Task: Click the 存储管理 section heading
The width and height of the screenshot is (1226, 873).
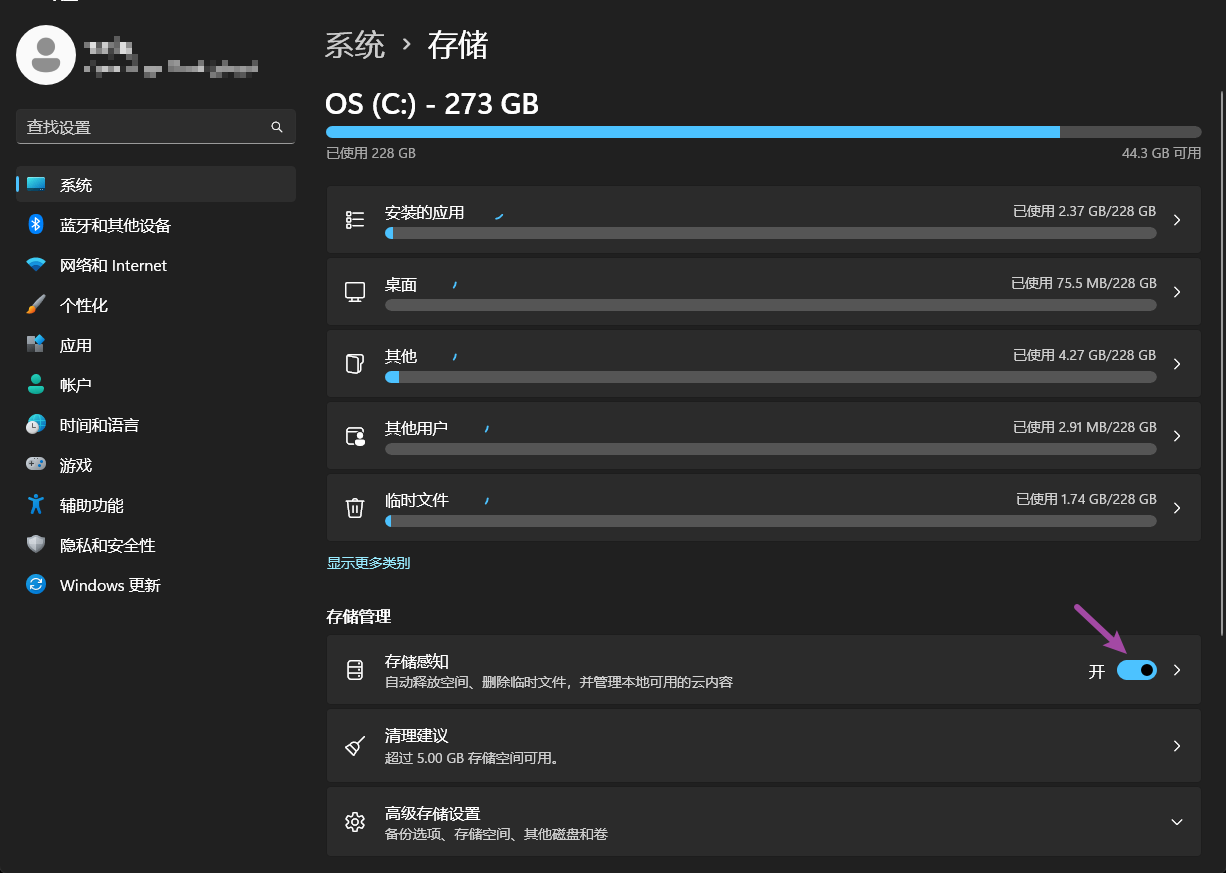Action: [x=359, y=617]
